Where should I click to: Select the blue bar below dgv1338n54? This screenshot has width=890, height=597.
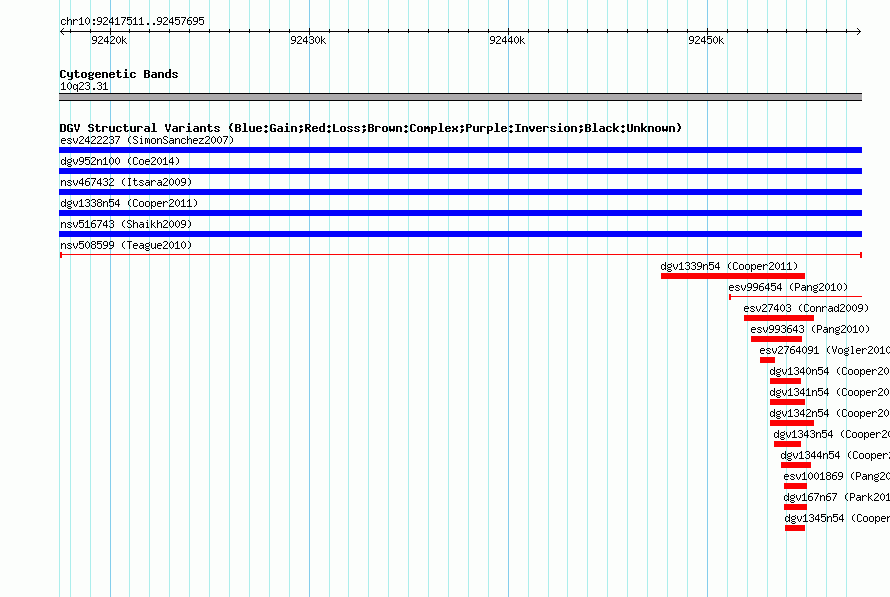[x=460, y=213]
